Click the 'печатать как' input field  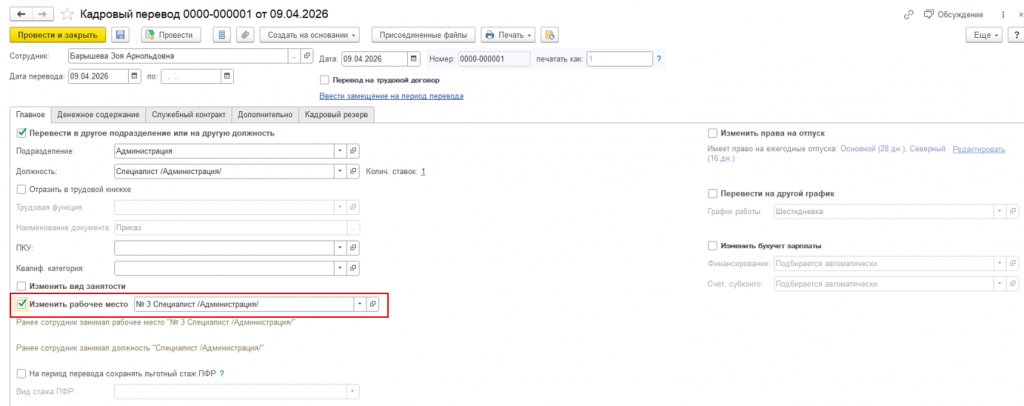pyautogui.click(x=619, y=59)
